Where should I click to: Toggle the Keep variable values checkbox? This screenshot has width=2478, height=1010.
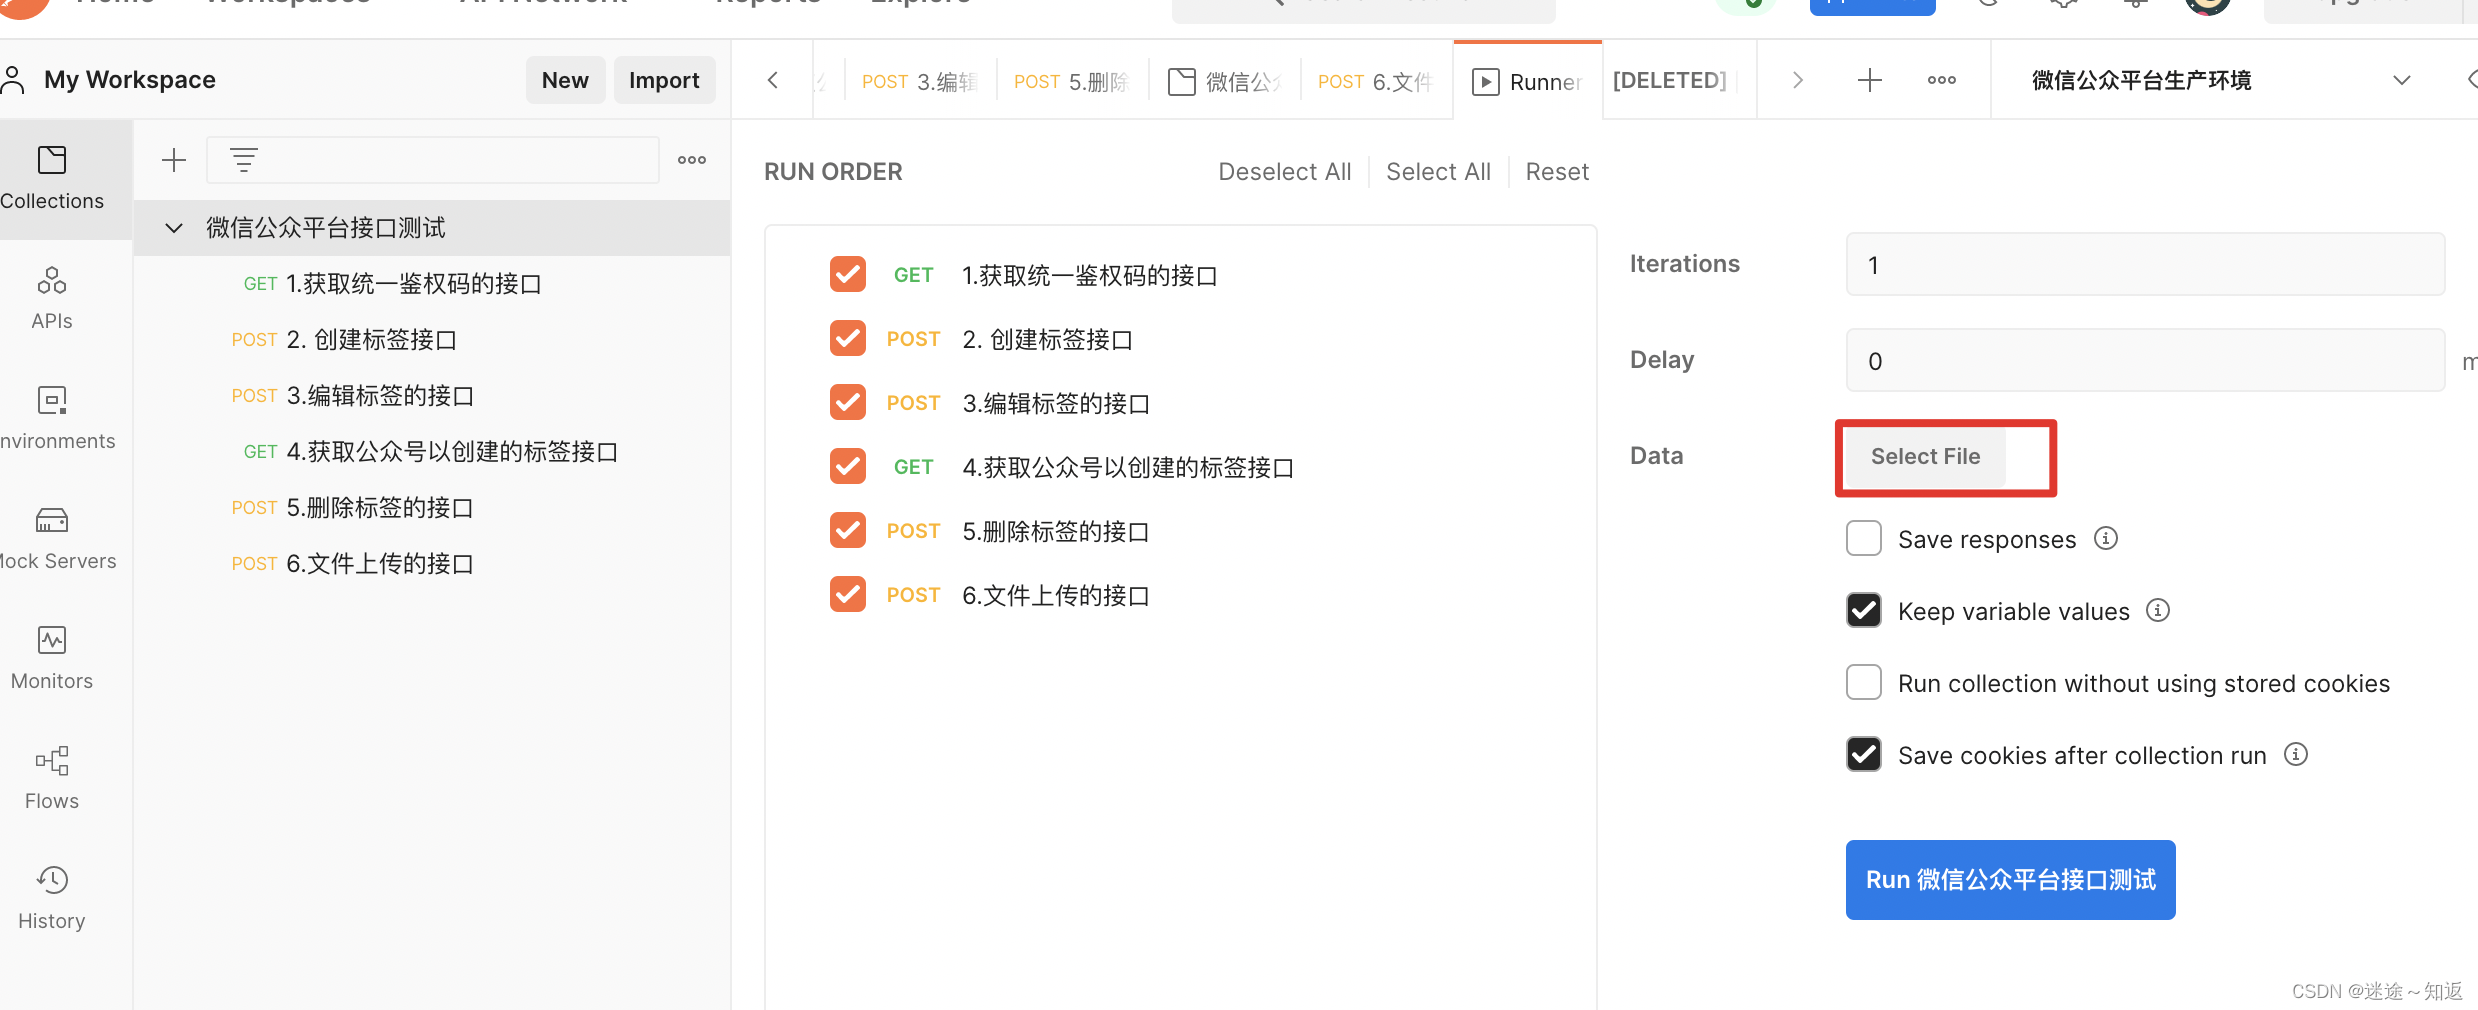[1864, 610]
